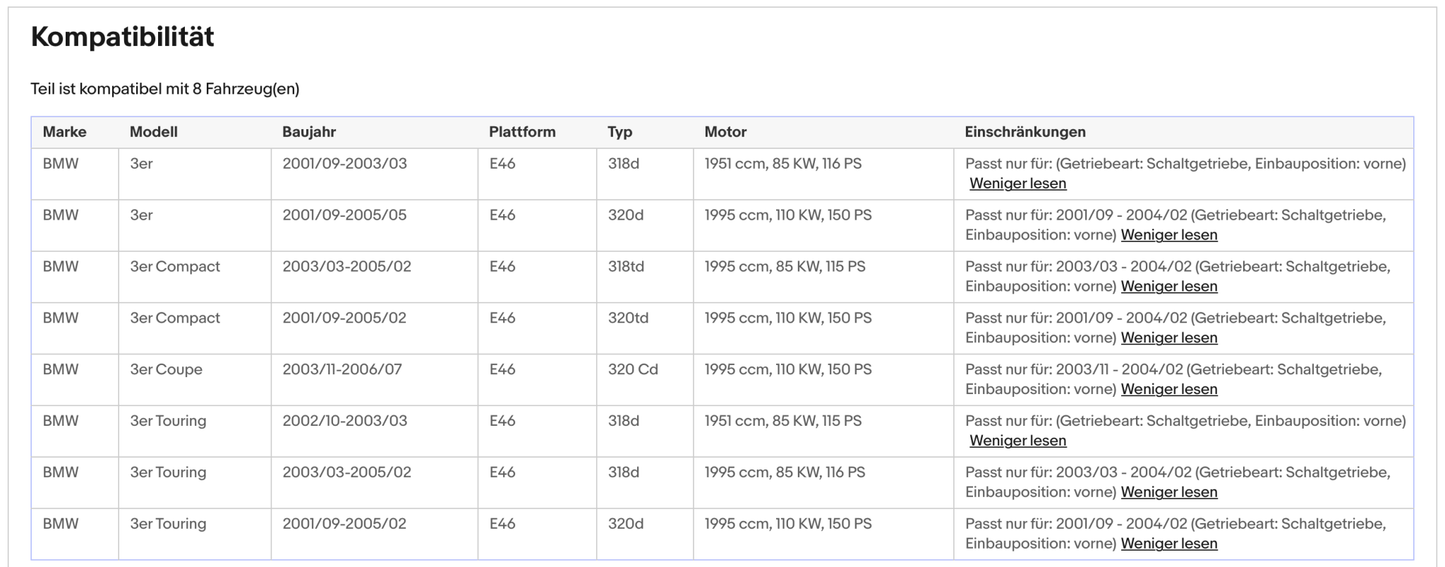This screenshot has width=1445, height=567.
Task: Click the 'Kompatibilität' section heading
Action: [x=122, y=38]
